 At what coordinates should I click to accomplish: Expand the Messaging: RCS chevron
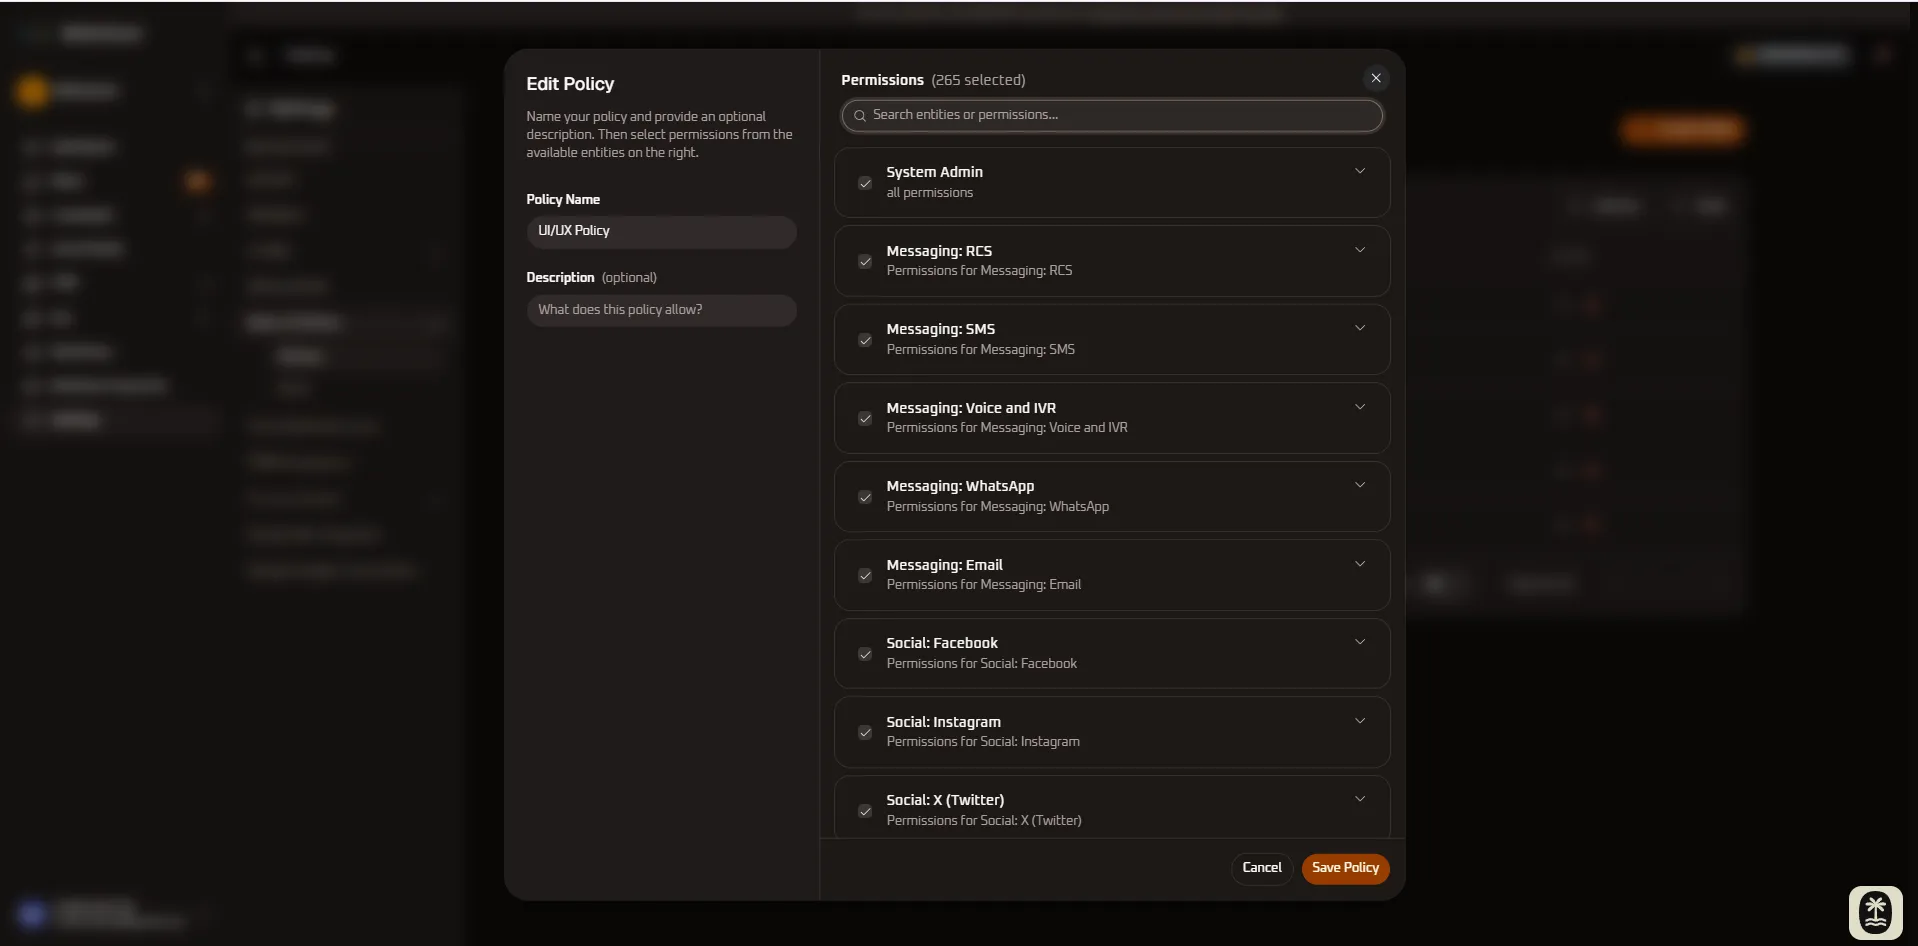click(x=1360, y=250)
